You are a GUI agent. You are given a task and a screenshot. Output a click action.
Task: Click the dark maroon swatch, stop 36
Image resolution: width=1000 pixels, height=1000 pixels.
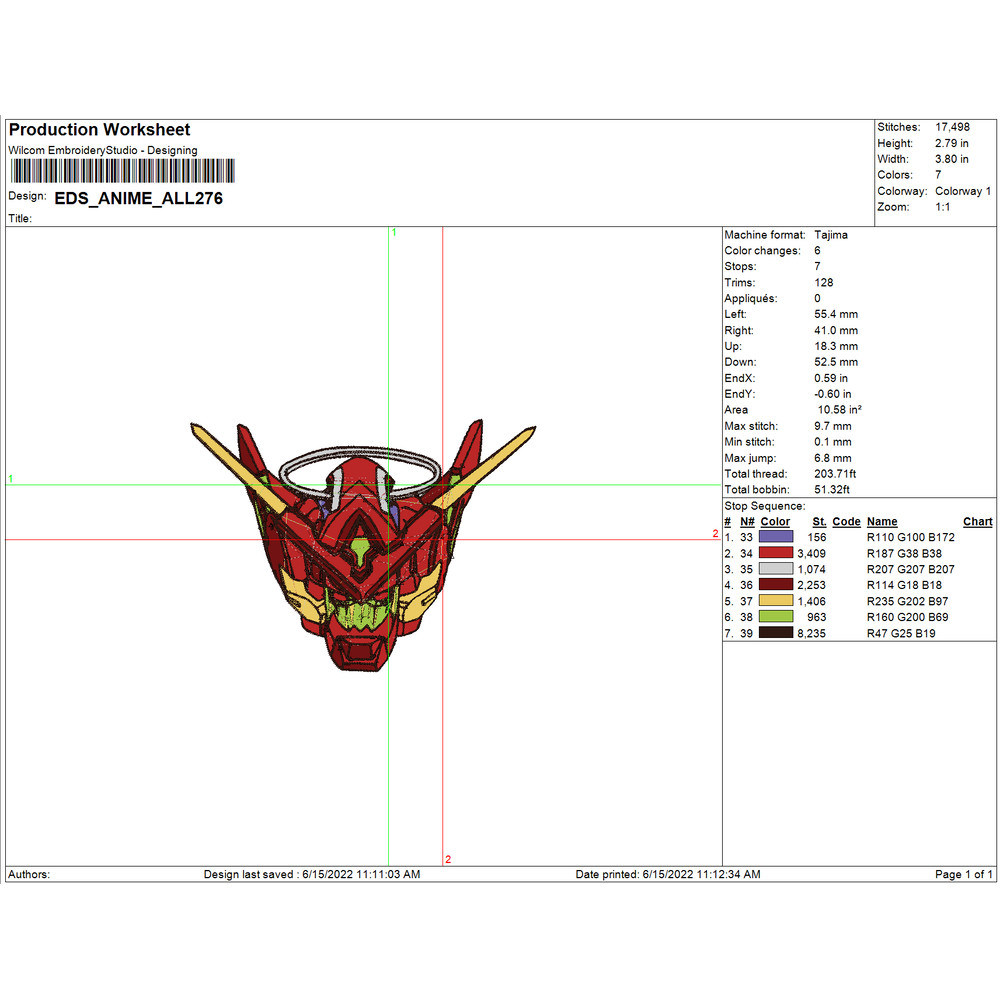click(776, 585)
